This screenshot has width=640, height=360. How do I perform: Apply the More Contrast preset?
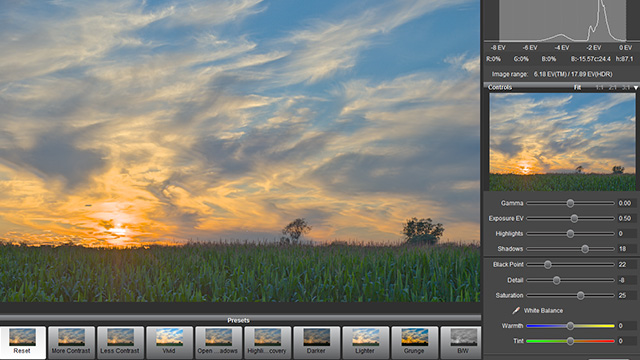(x=71, y=342)
